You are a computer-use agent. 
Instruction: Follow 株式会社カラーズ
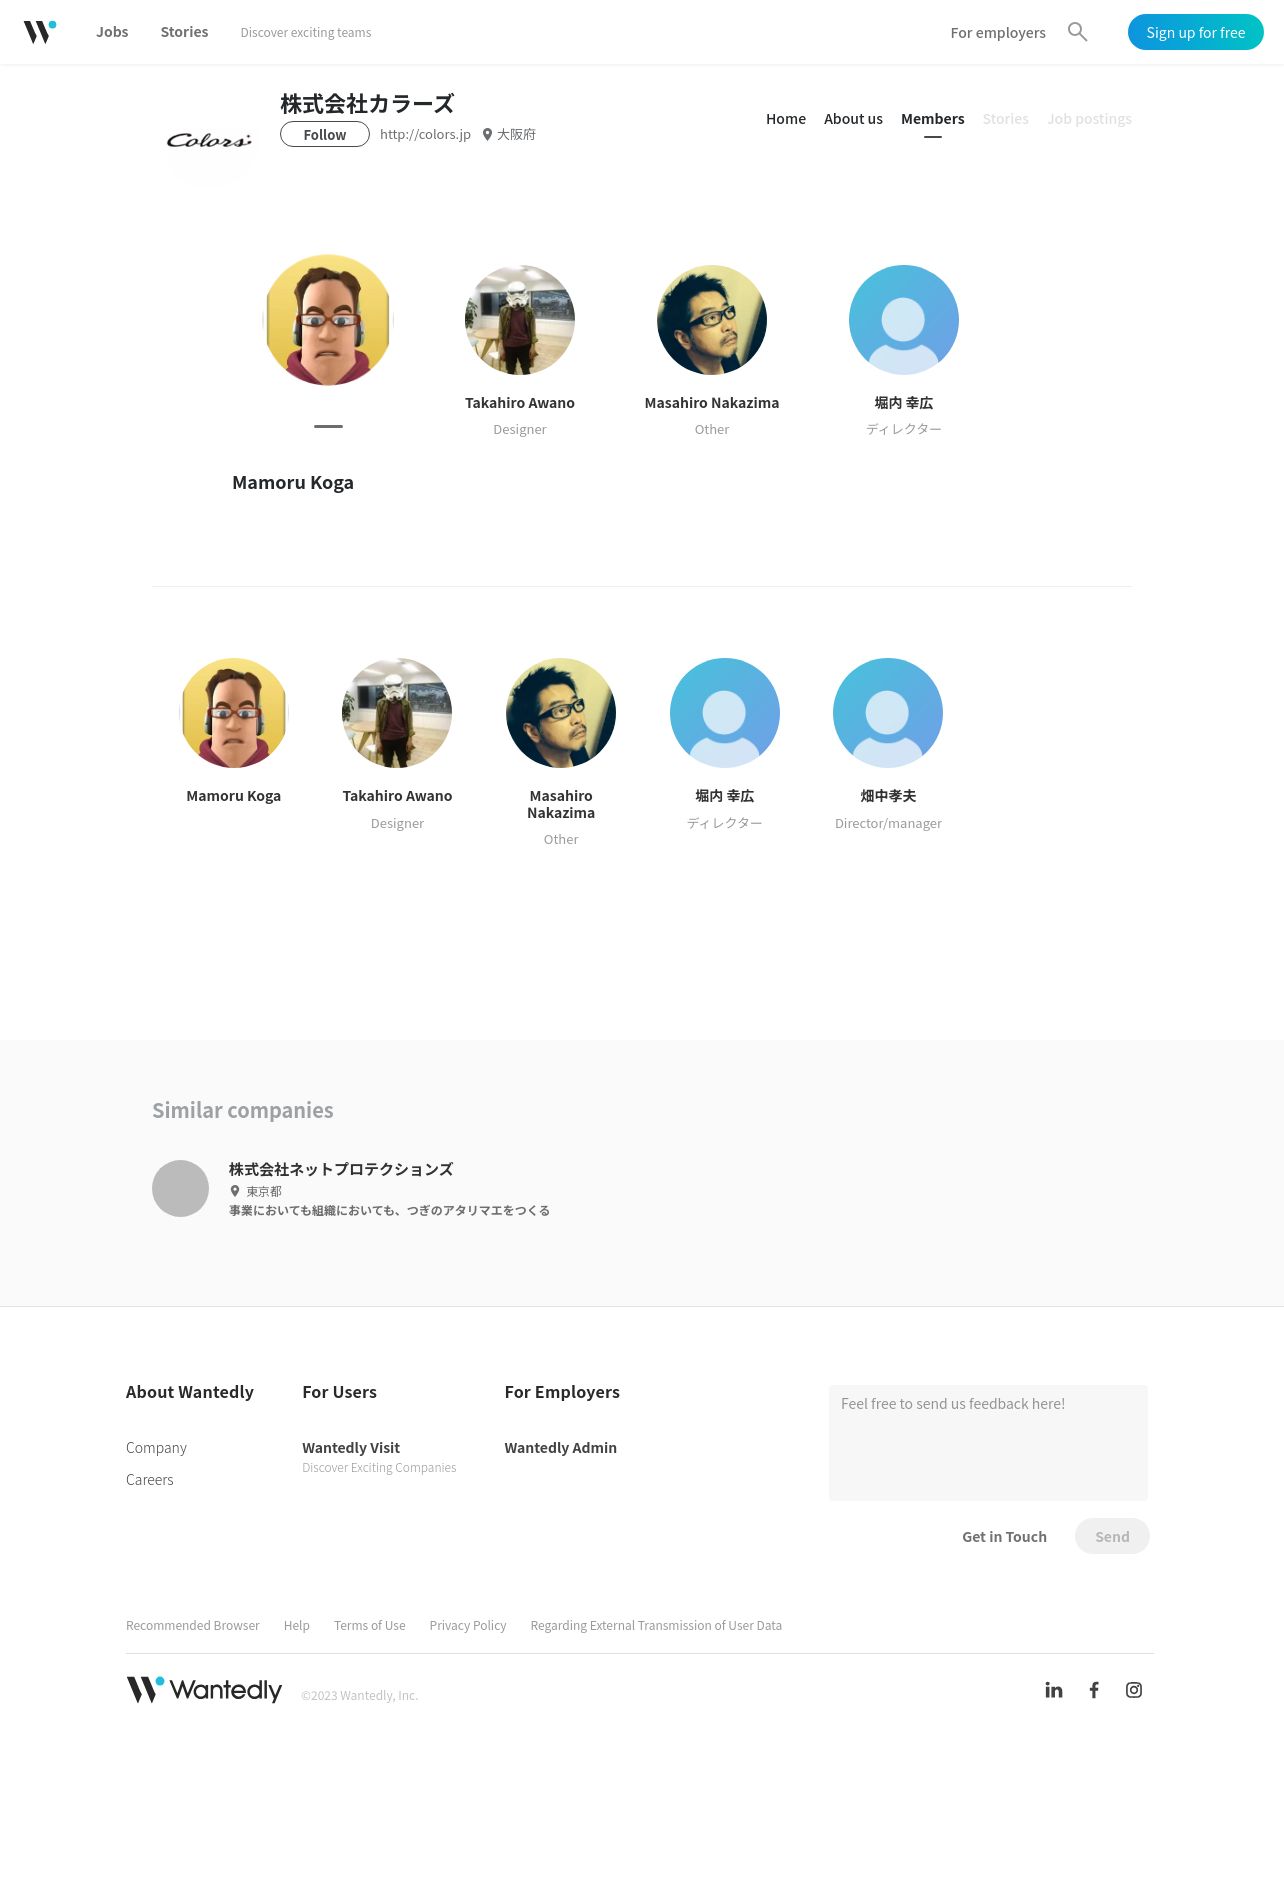(325, 134)
